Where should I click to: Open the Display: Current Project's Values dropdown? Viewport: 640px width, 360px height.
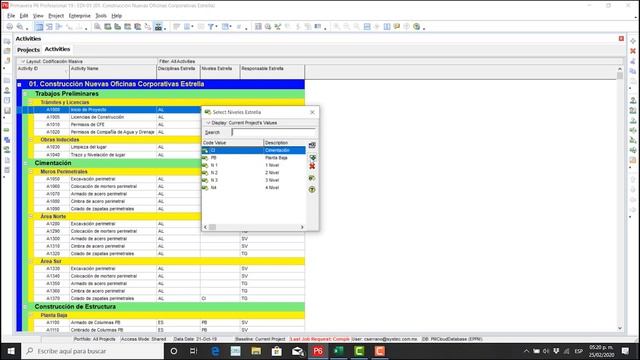click(242, 123)
